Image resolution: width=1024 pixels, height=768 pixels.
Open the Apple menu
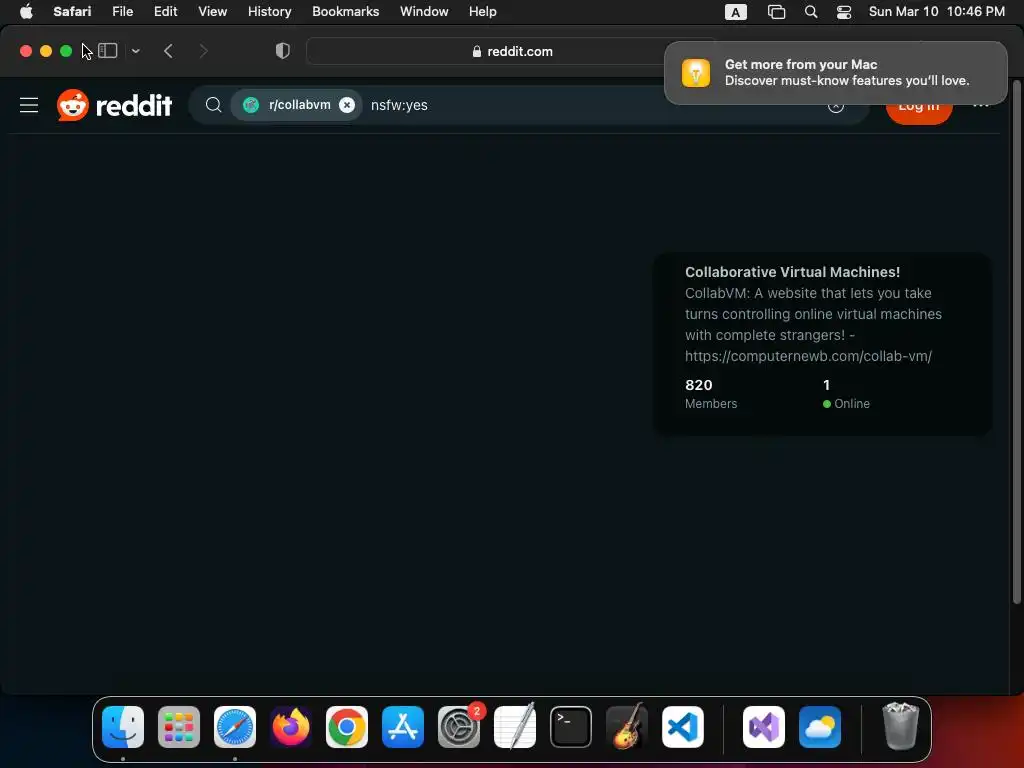pos(26,12)
